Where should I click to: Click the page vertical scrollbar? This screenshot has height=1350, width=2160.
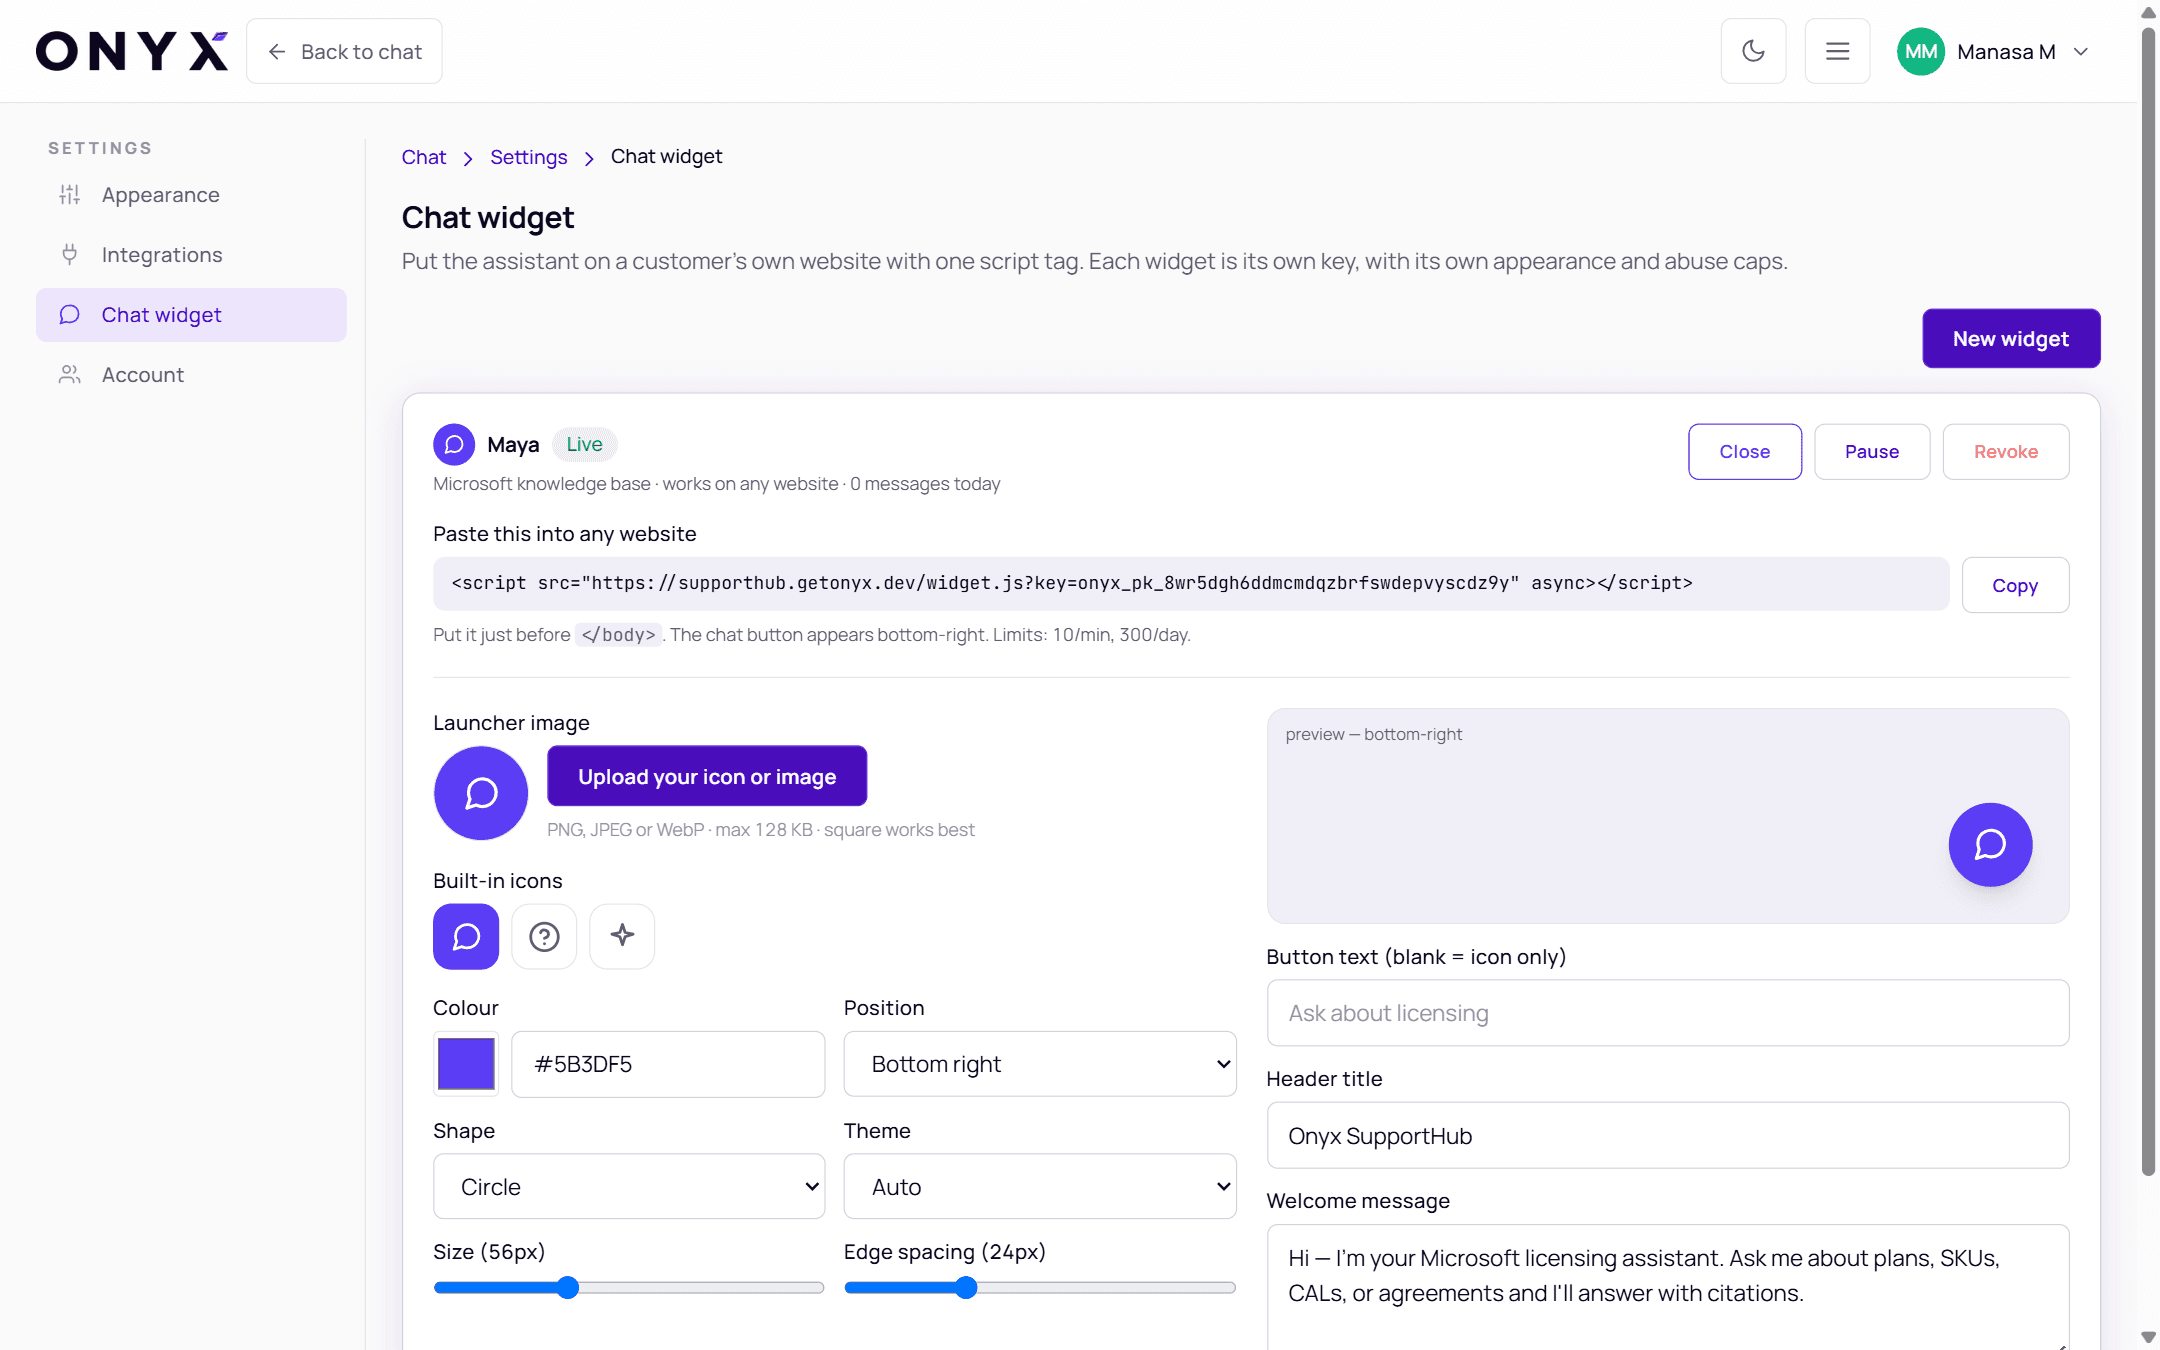pyautogui.click(x=2148, y=600)
